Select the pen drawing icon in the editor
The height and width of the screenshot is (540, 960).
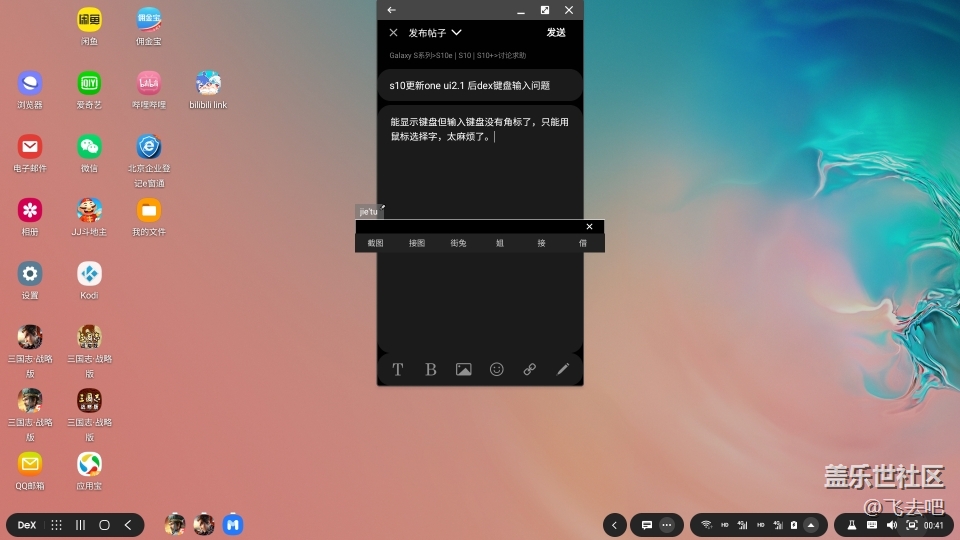563,369
